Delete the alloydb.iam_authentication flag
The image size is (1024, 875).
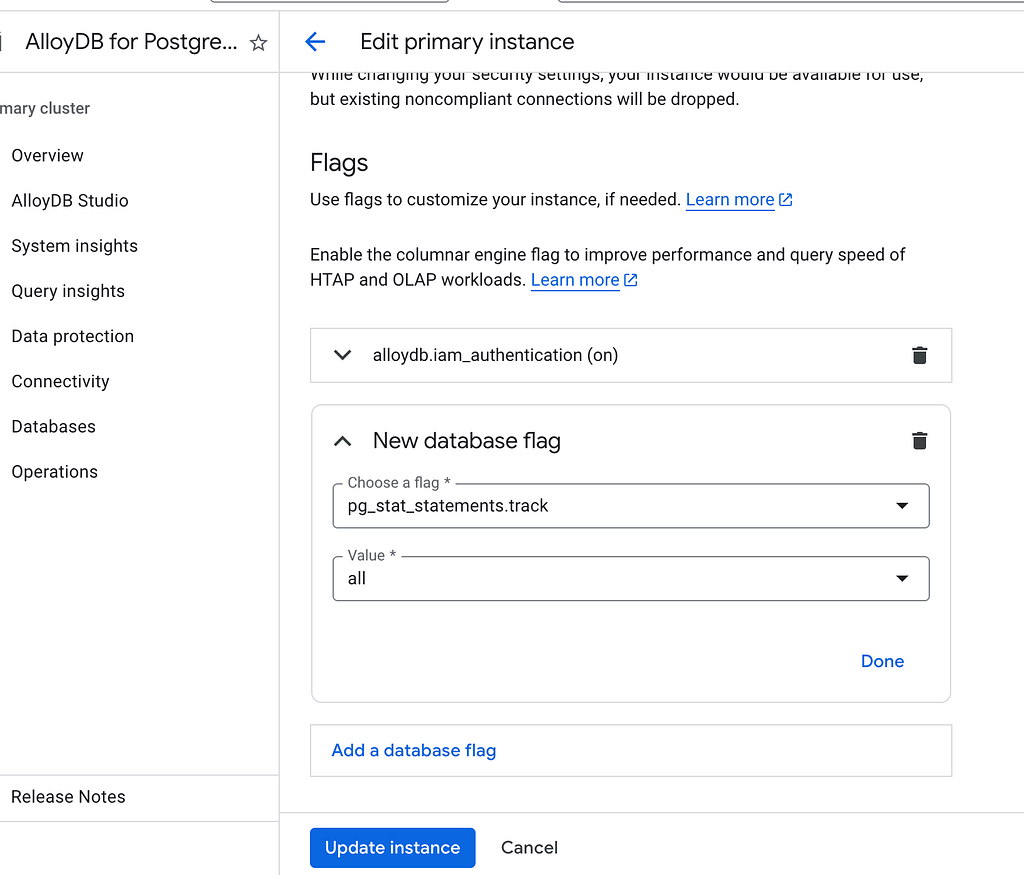pyautogui.click(x=920, y=355)
